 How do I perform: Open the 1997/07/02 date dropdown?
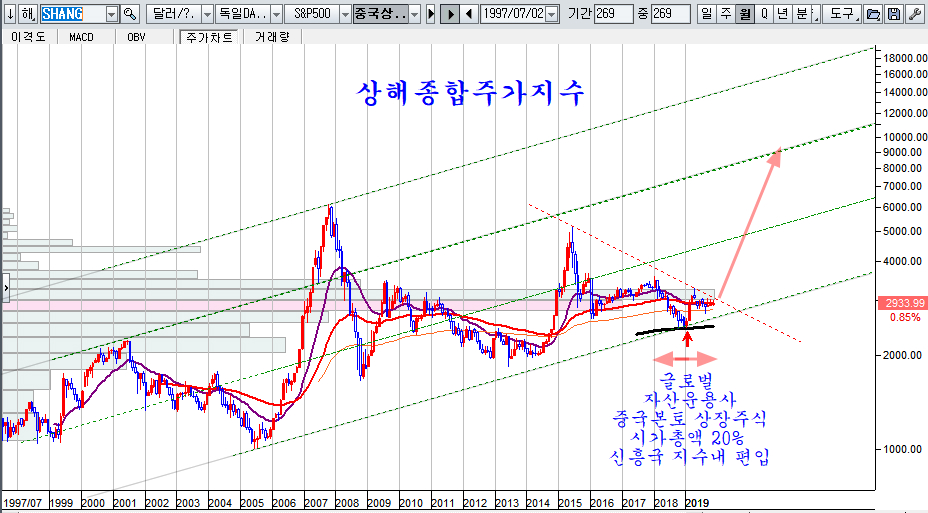pyautogui.click(x=552, y=14)
